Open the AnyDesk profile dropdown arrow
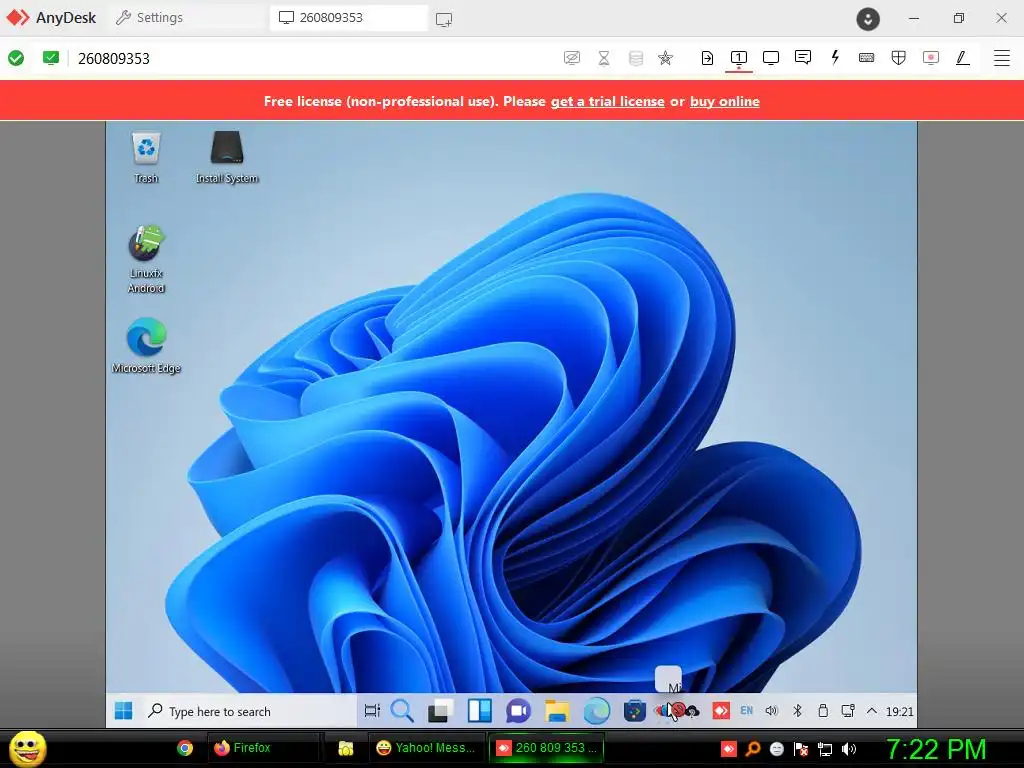 [x=868, y=18]
